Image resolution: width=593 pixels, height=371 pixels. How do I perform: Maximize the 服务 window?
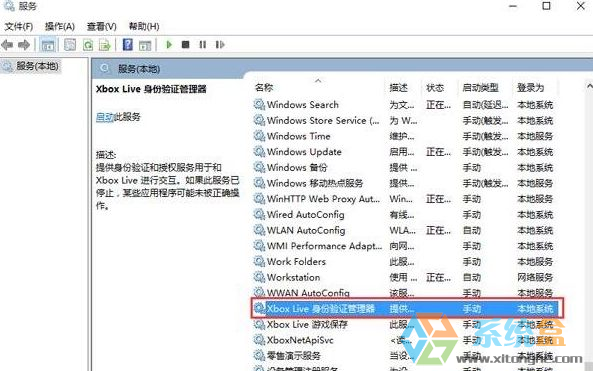(546, 6)
